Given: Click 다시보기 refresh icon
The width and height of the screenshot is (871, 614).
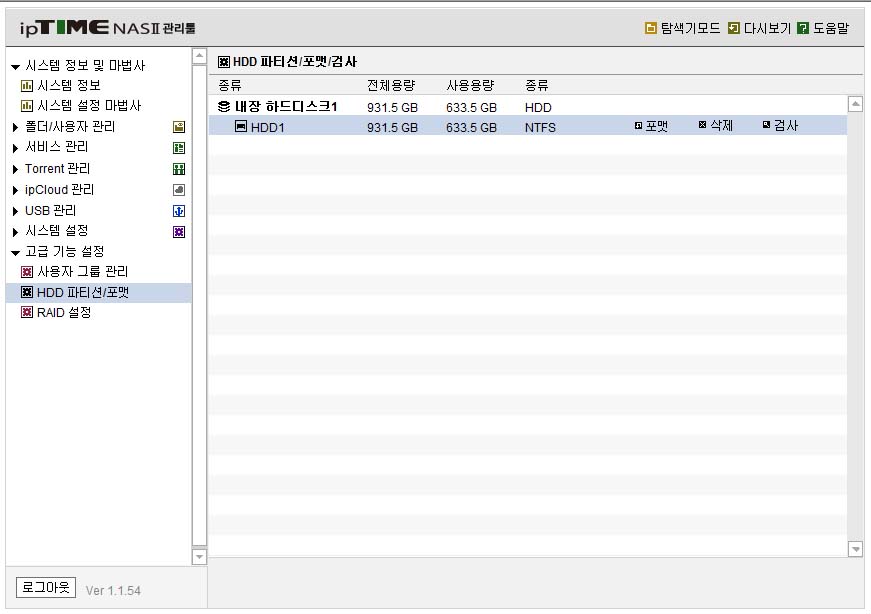Looking at the screenshot, I should (733, 28).
